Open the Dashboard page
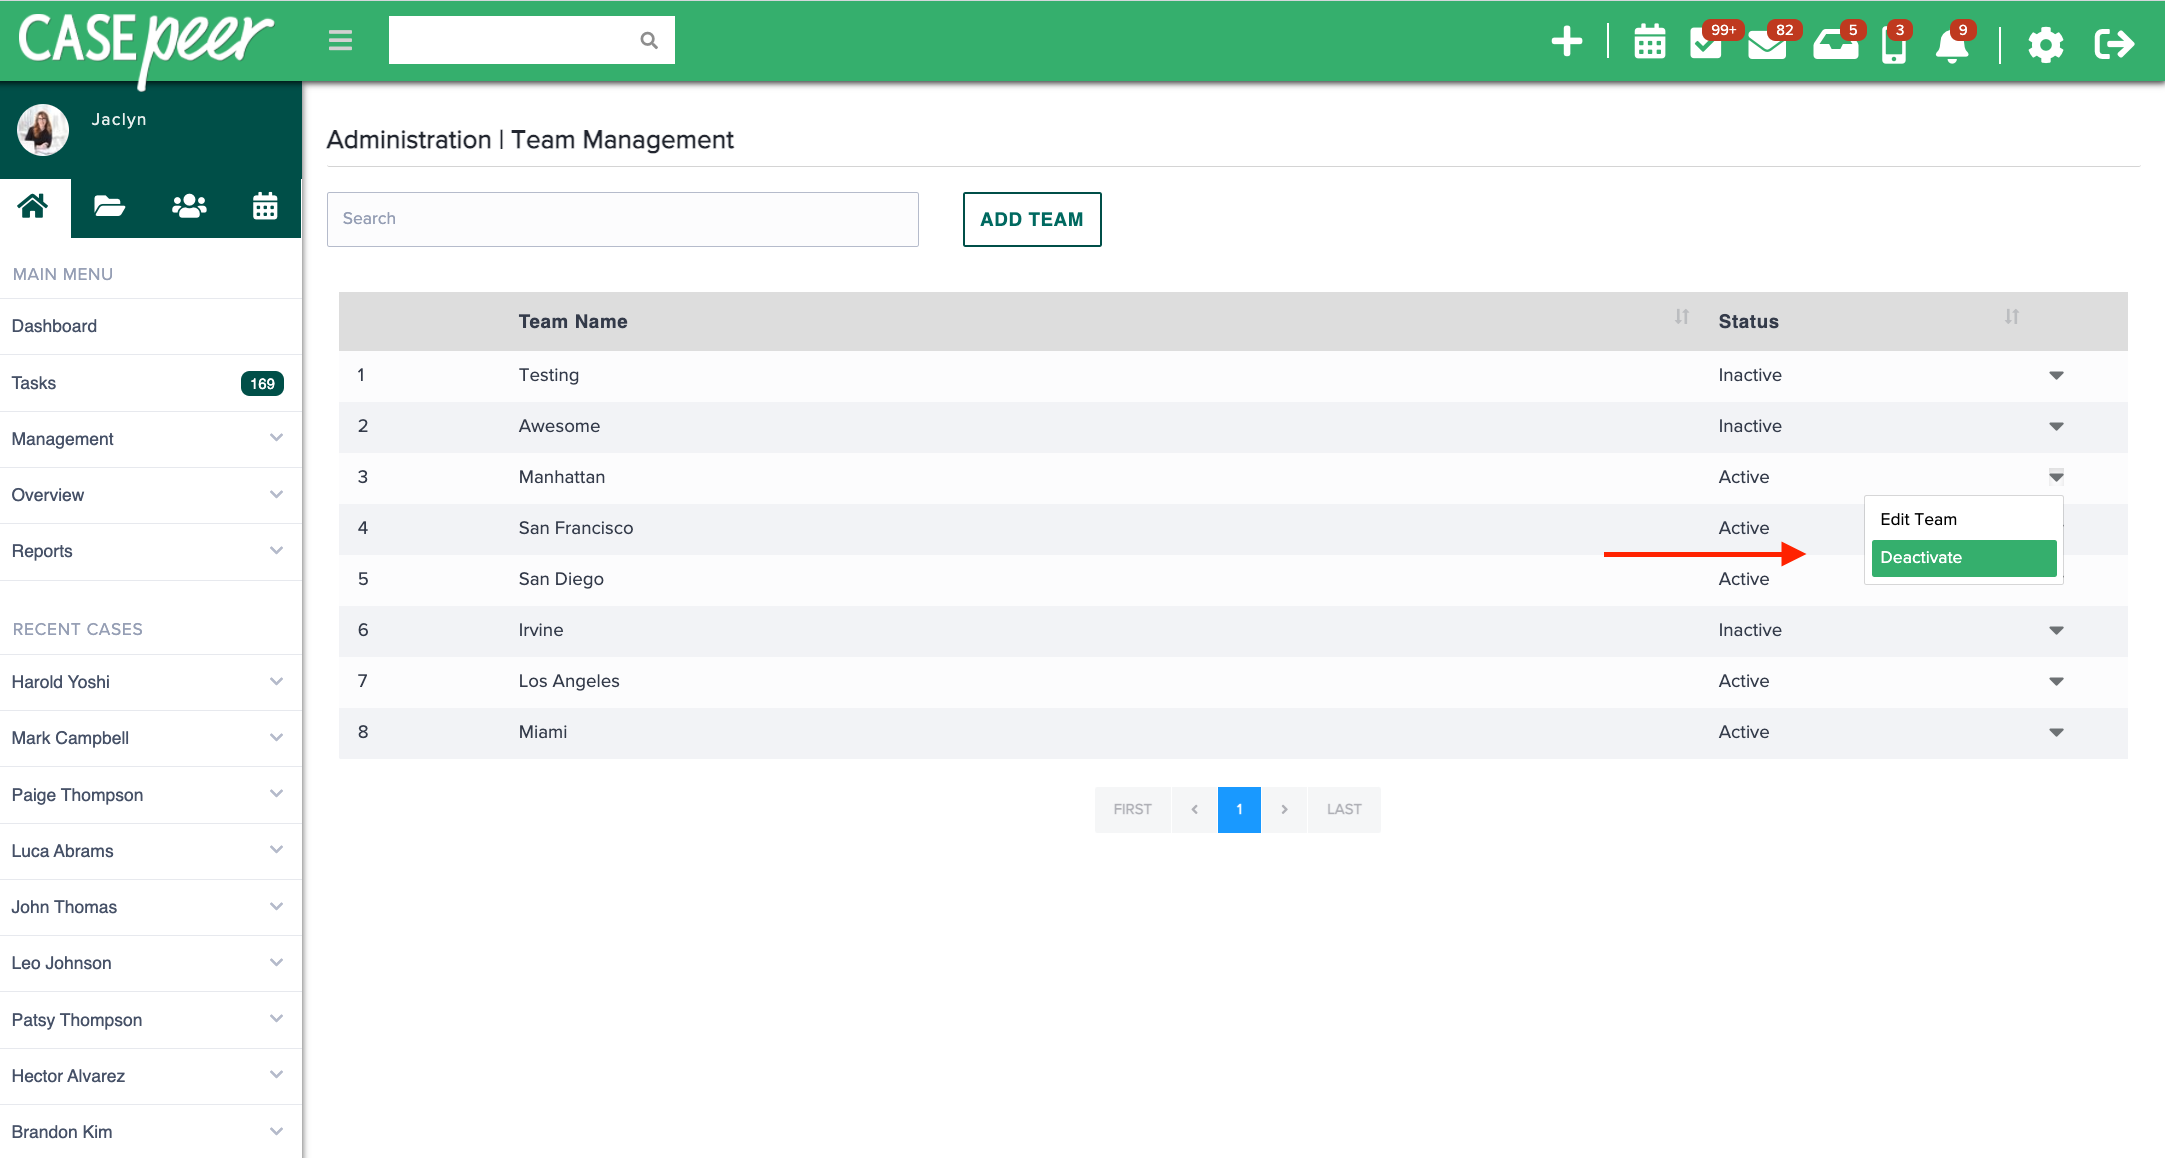This screenshot has width=2165, height=1158. pos(54,326)
